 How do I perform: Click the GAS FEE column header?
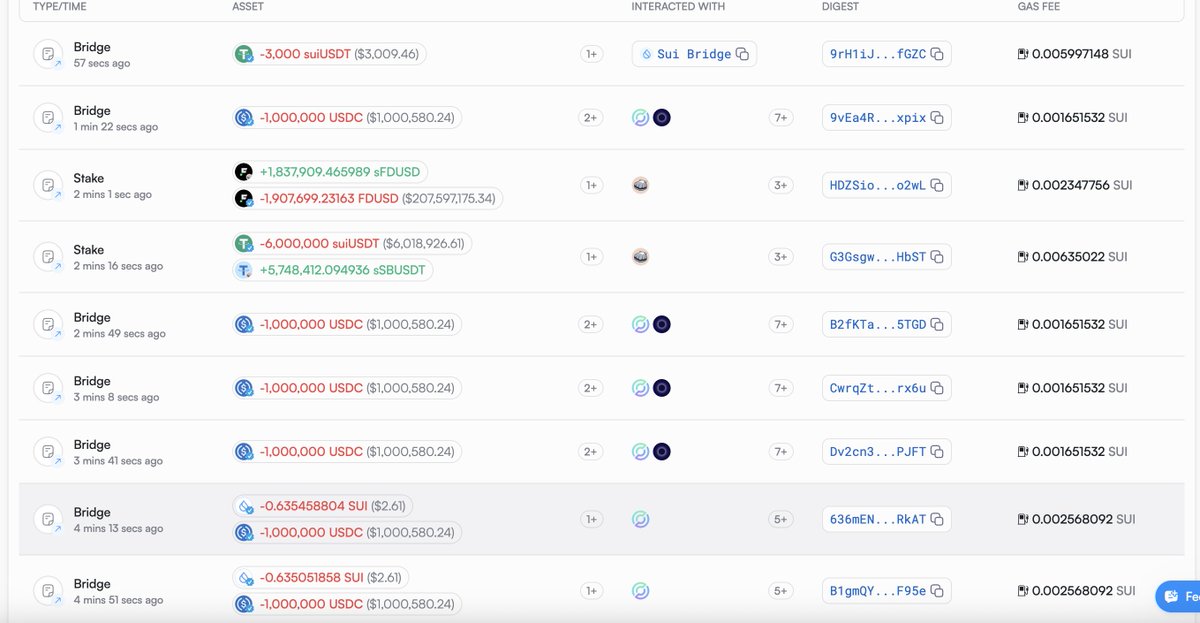[x=1039, y=7]
